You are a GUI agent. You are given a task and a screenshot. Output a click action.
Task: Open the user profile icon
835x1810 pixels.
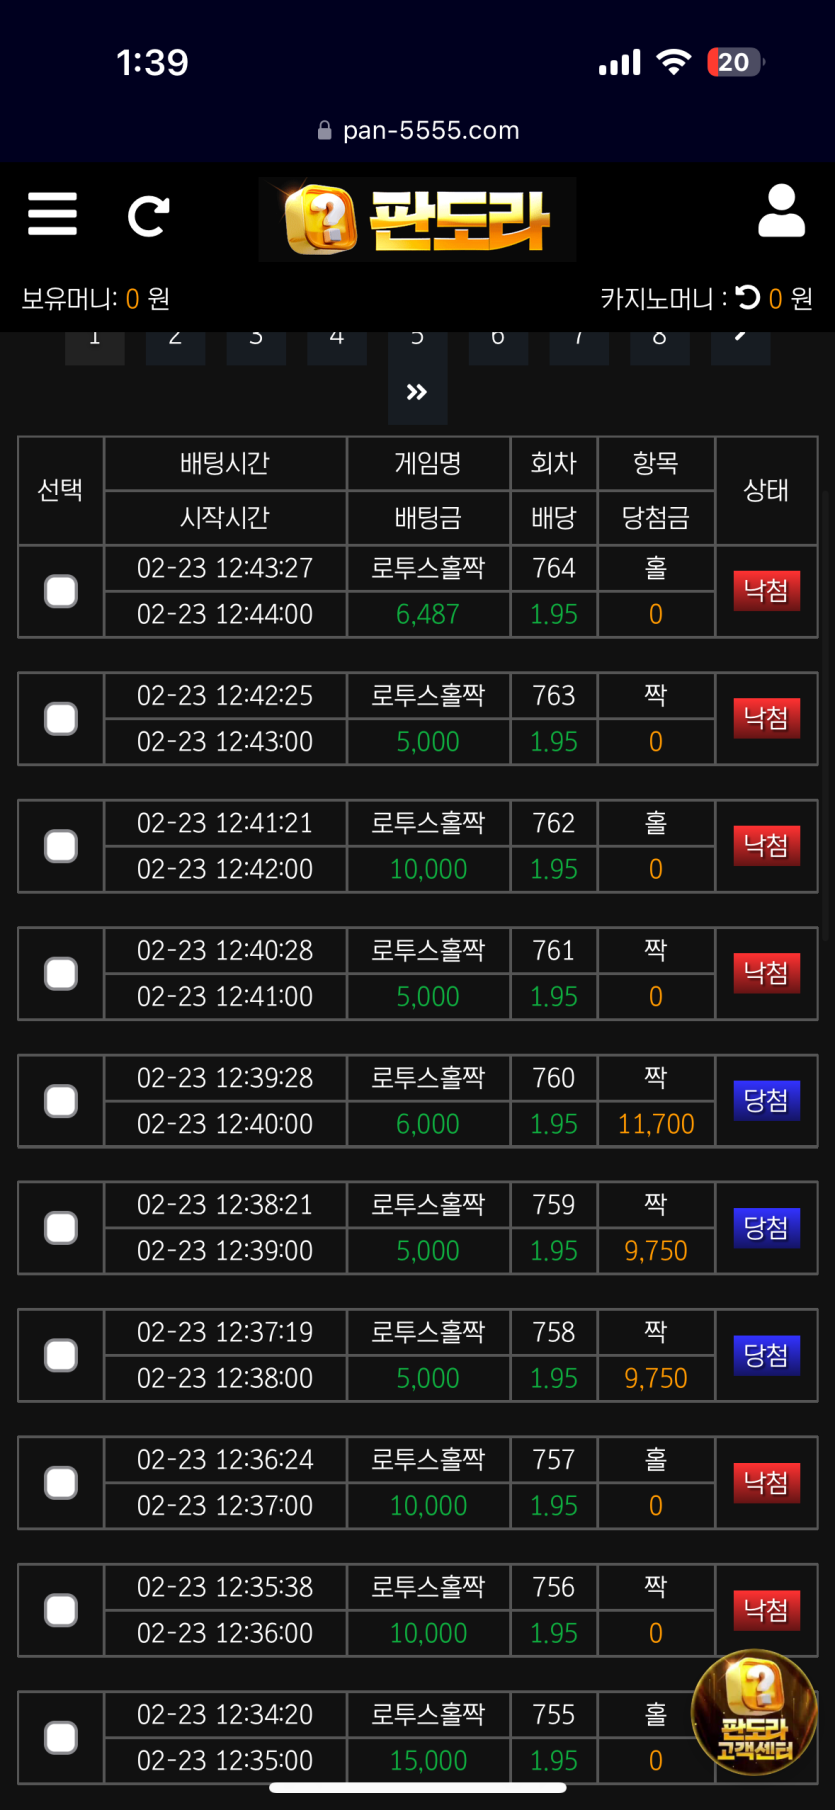(780, 211)
